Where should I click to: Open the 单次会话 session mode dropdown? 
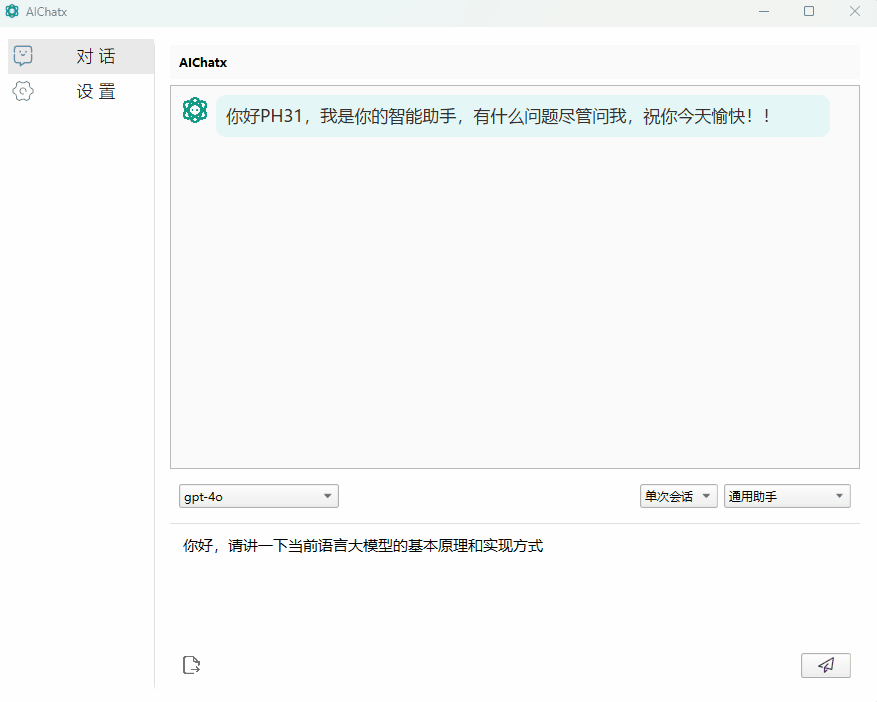(679, 495)
